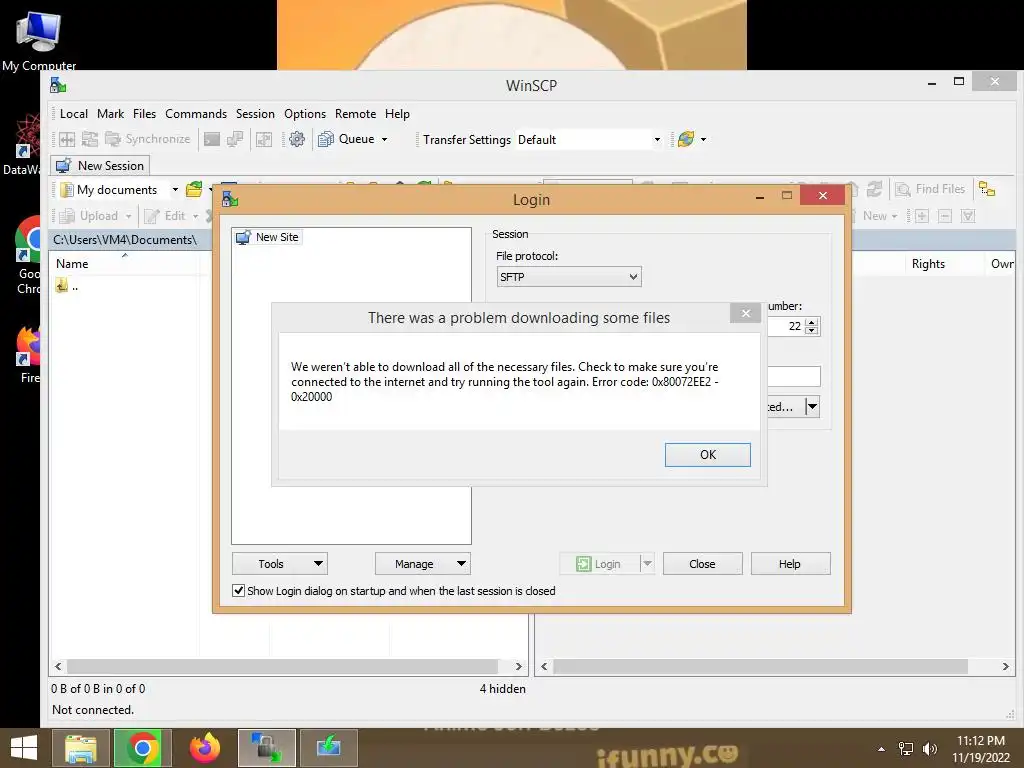Click the volume speaker tray icon
This screenshot has height=768, width=1024.
(929, 749)
